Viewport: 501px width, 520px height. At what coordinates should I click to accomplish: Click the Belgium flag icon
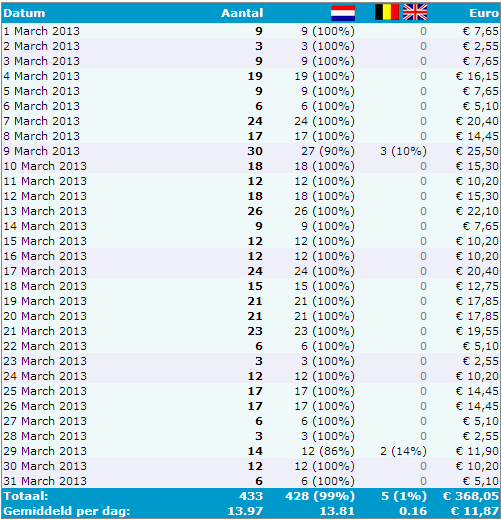tap(387, 12)
